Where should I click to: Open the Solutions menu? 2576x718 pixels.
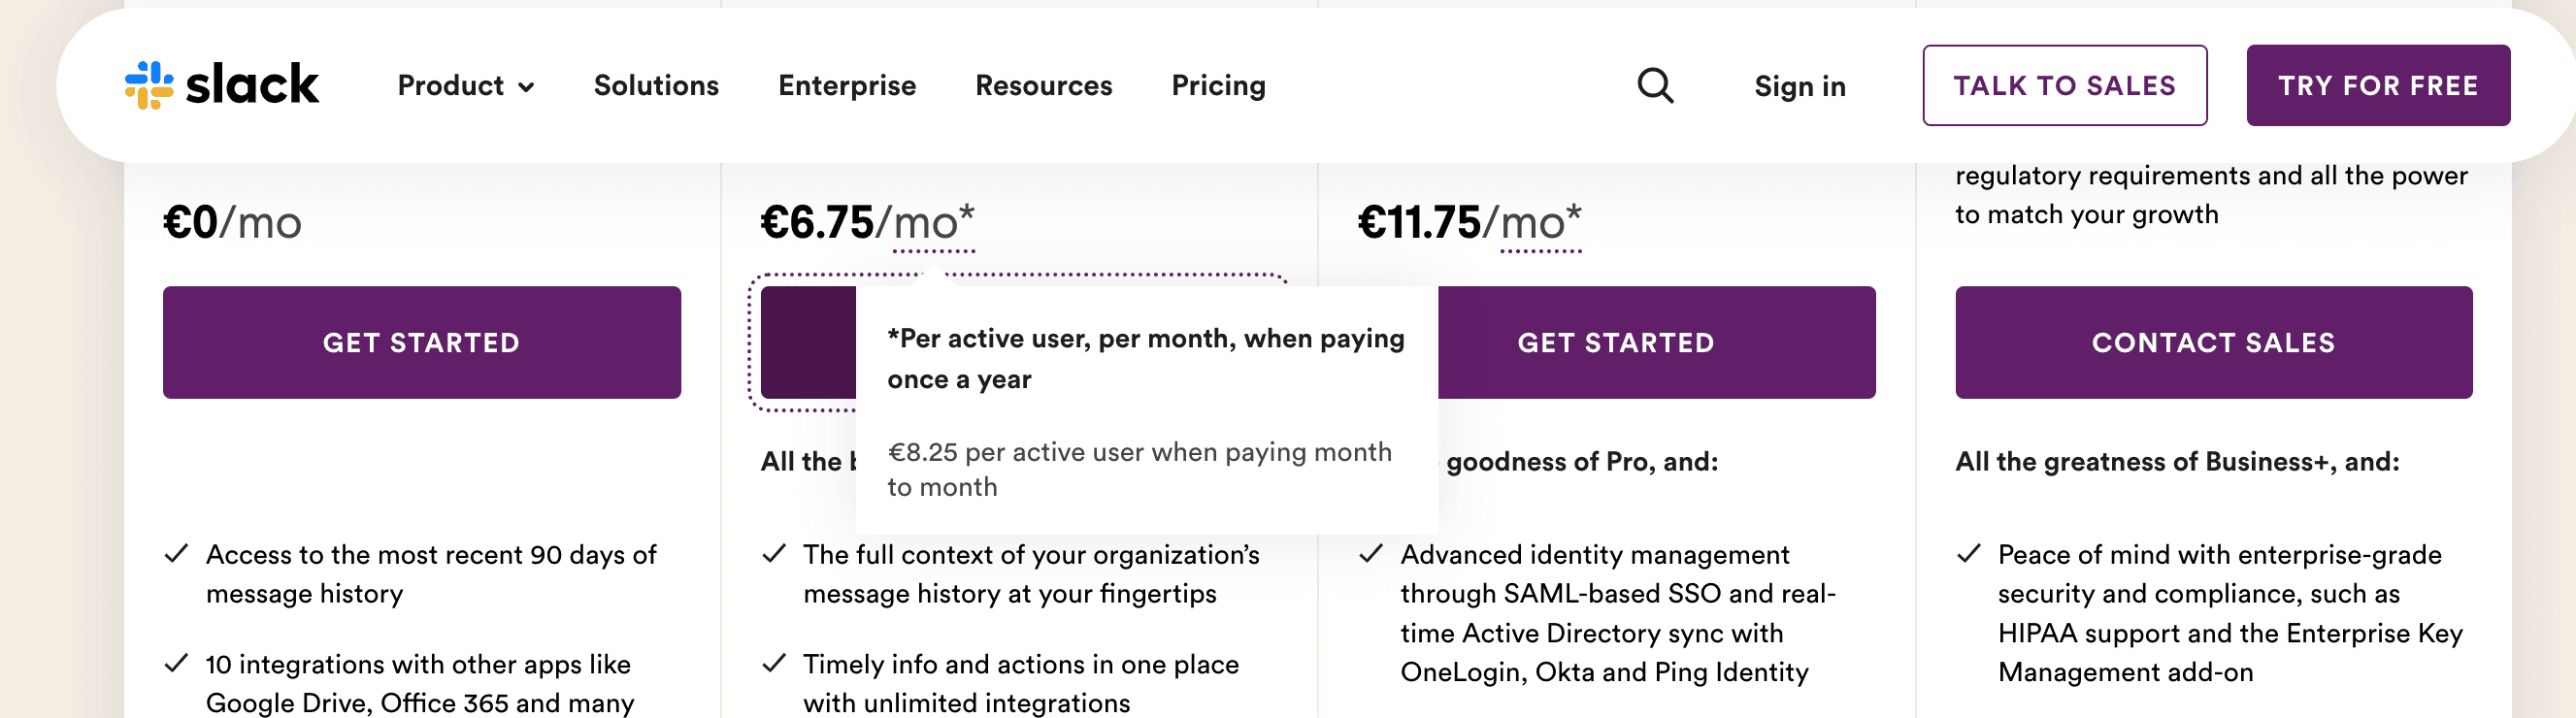(656, 86)
